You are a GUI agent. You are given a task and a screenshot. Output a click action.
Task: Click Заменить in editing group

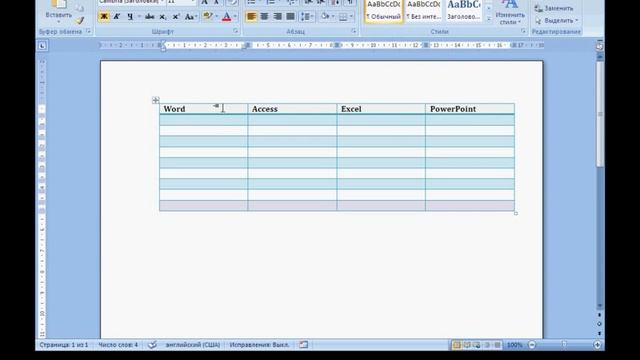(x=554, y=8)
